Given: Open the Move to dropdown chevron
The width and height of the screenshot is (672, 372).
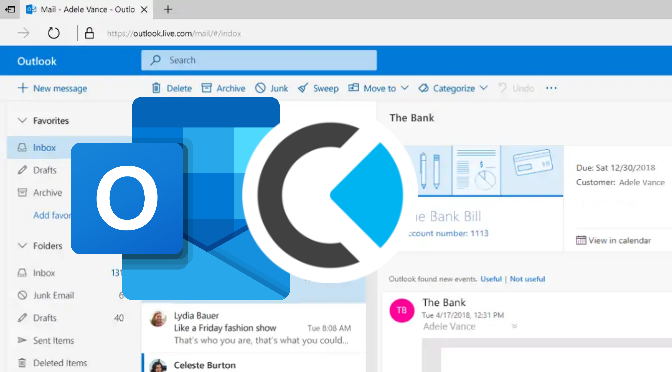Looking at the screenshot, I should [405, 88].
